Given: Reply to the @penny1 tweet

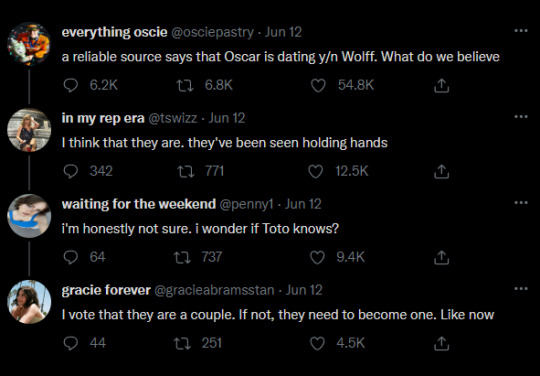Looking at the screenshot, I should click(x=71, y=257).
